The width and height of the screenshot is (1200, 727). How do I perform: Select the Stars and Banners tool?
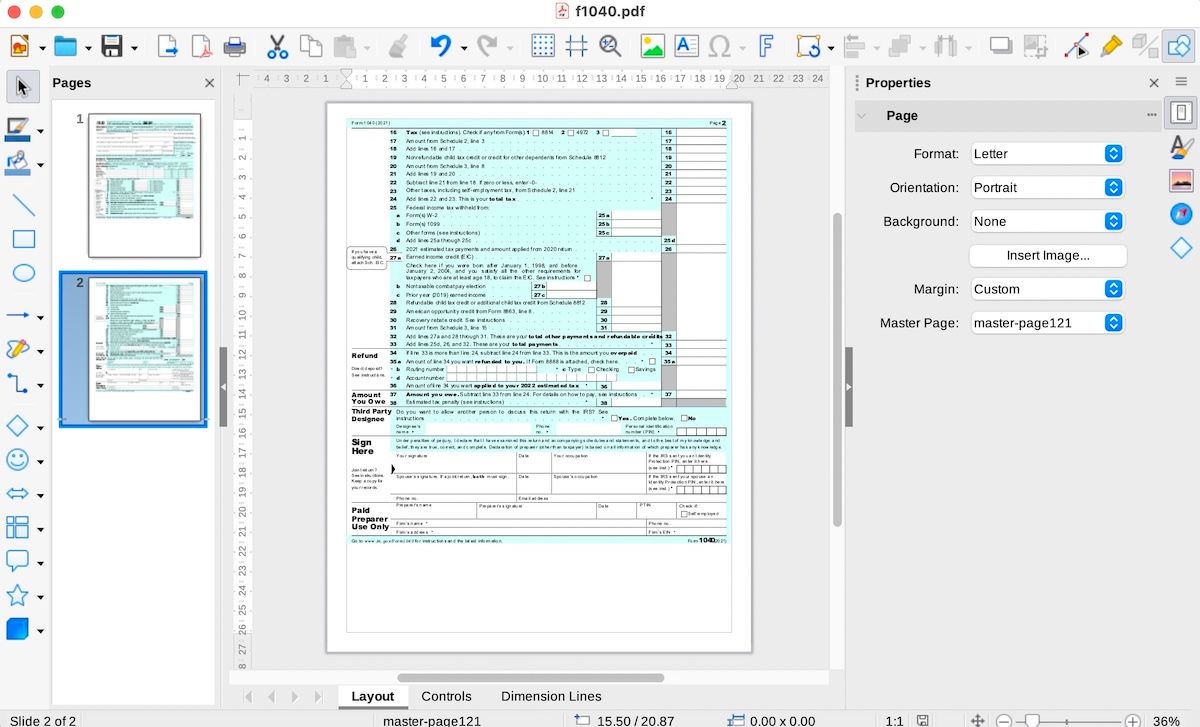(17, 595)
